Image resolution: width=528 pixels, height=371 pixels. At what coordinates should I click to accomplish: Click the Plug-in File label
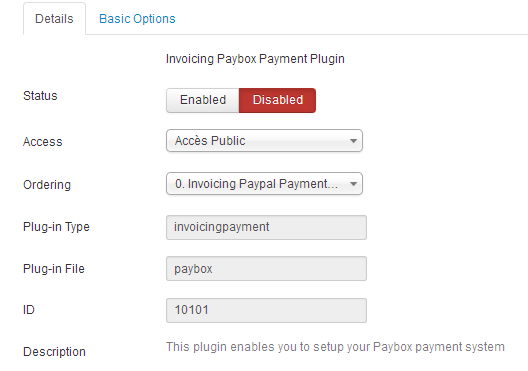[x=54, y=269]
